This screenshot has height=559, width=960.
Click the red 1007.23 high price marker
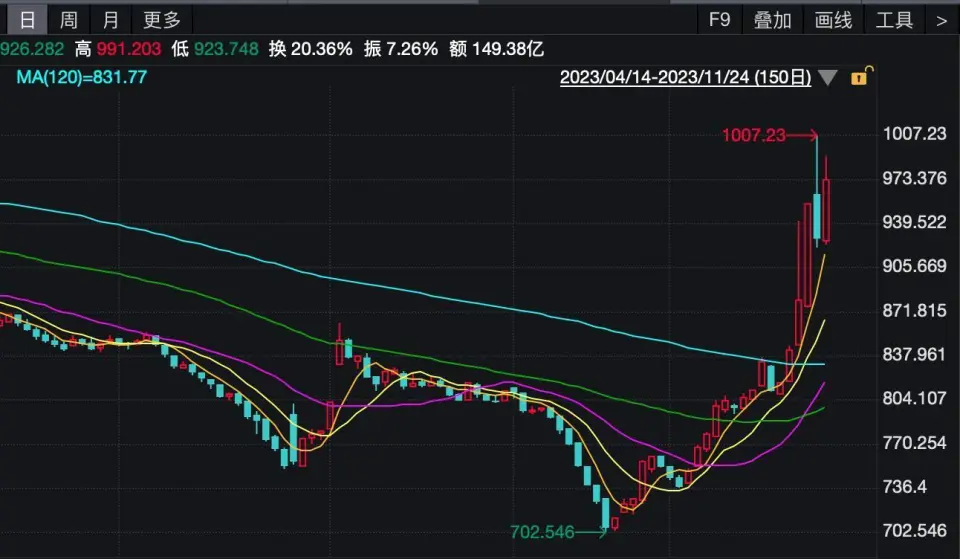coord(754,135)
